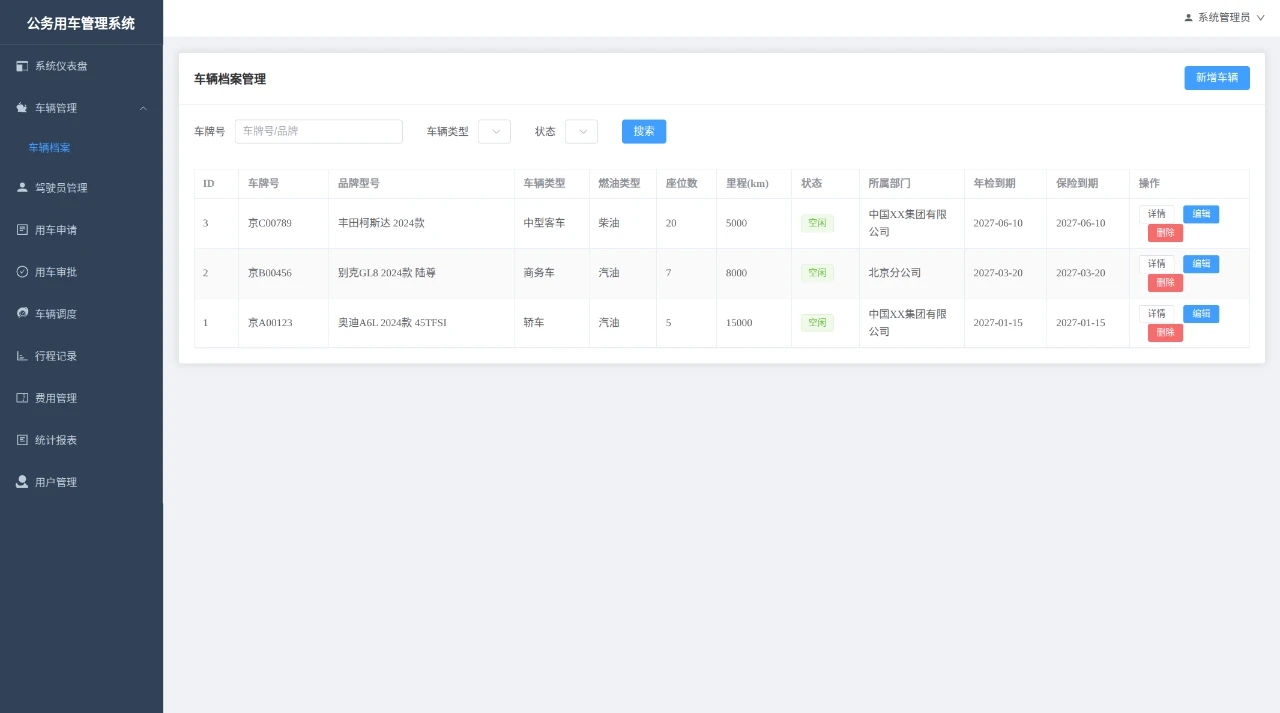Viewport: 1280px width, 713px height.
Task: Click the 新增车辆 button
Action: pos(1217,78)
